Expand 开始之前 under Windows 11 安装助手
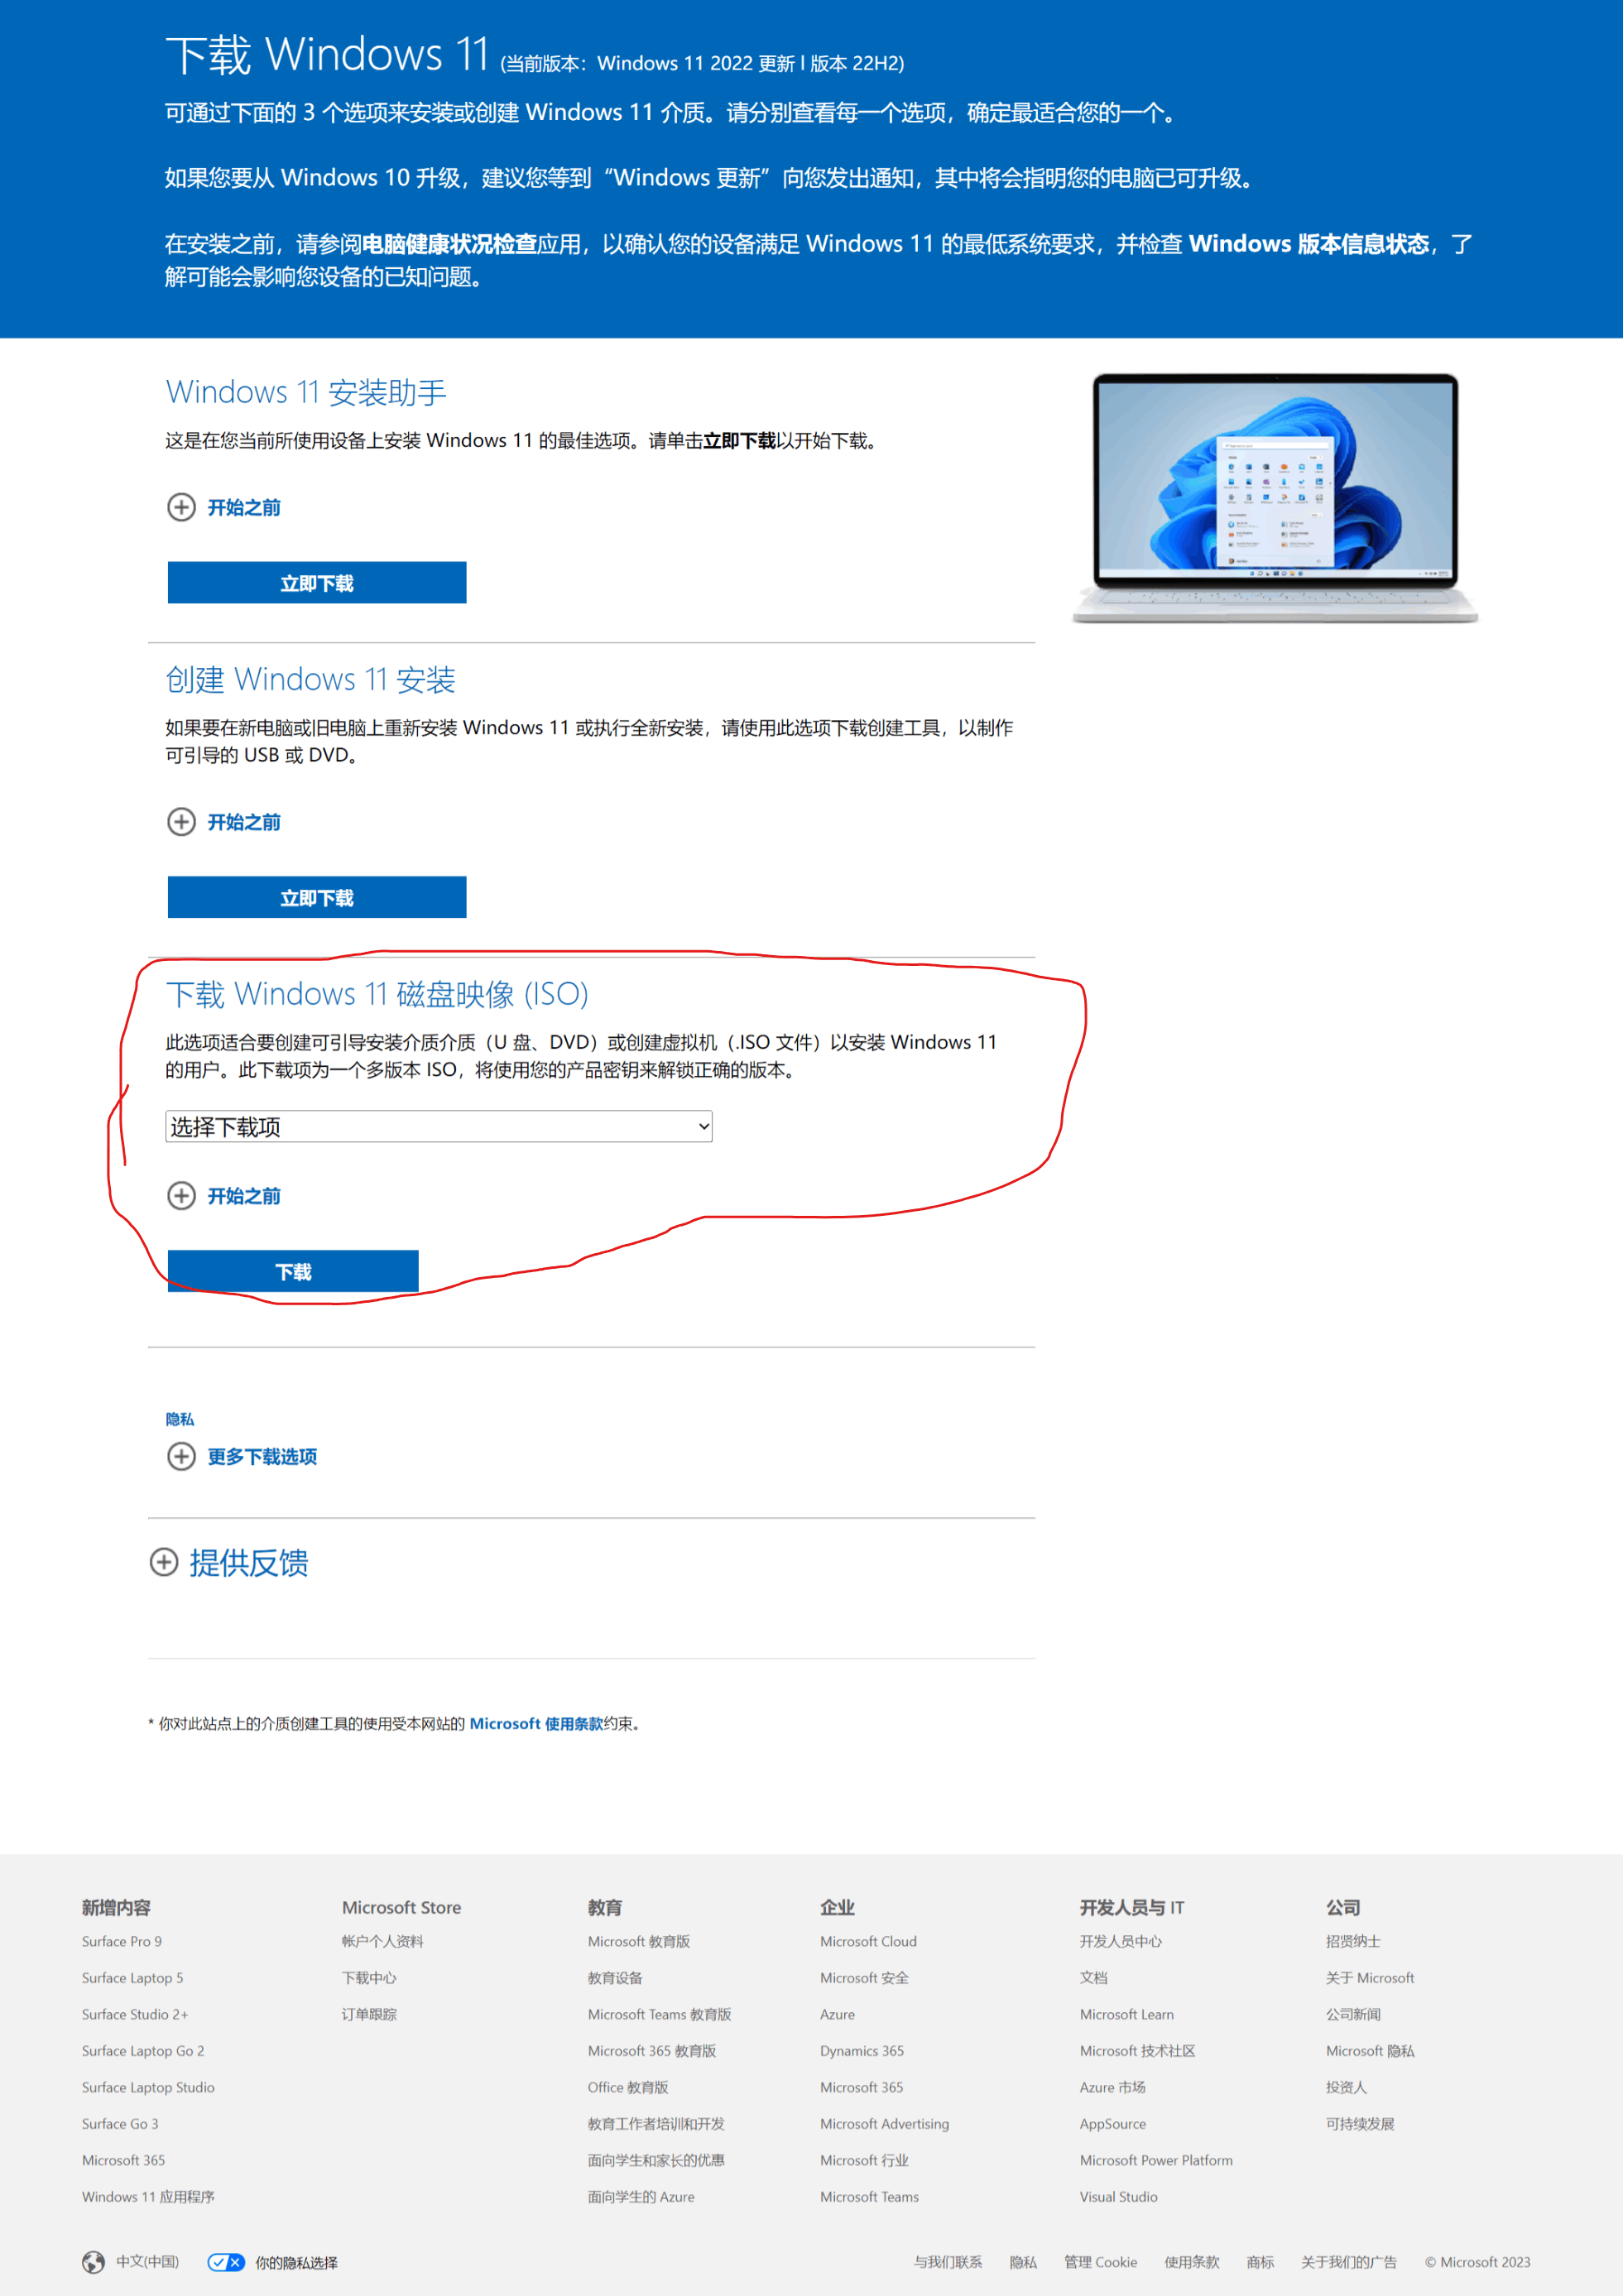 tap(243, 507)
